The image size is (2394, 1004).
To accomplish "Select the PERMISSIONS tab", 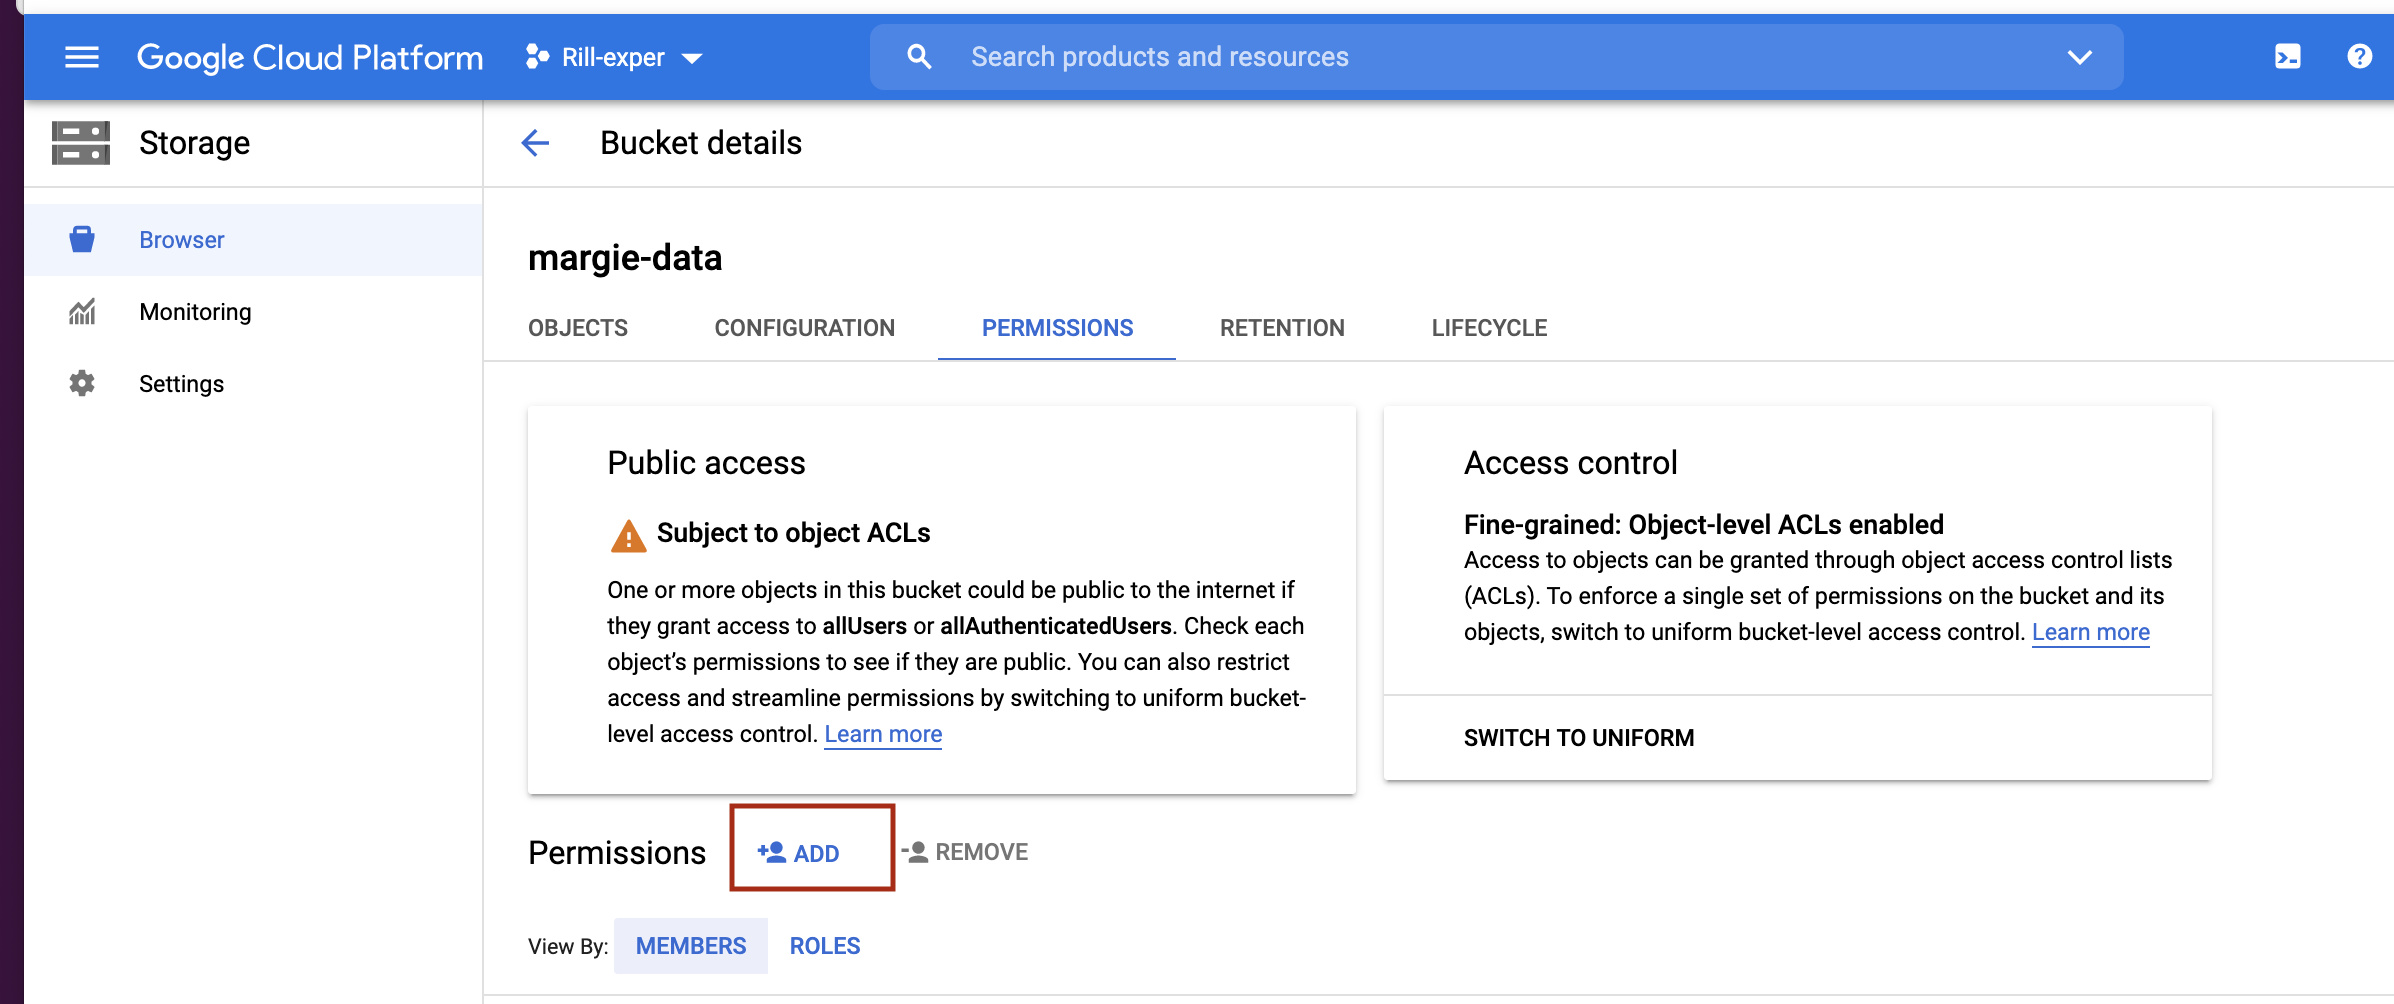I will [1057, 328].
